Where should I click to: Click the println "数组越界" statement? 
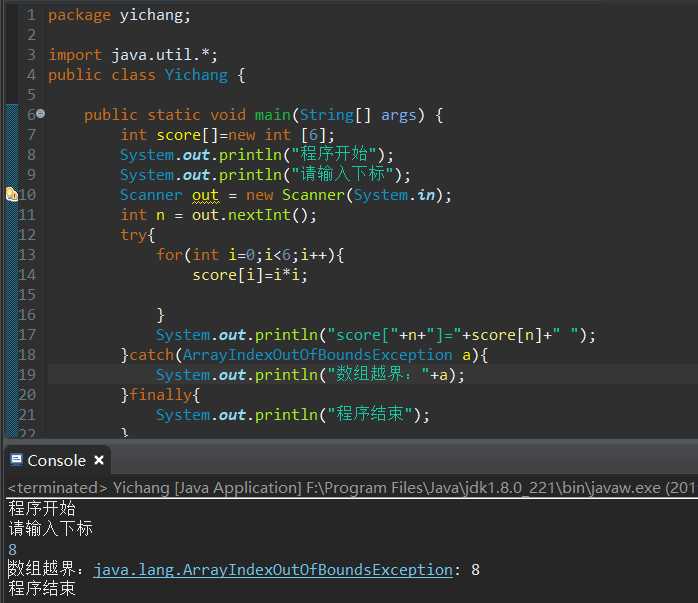pyautogui.click(x=310, y=375)
